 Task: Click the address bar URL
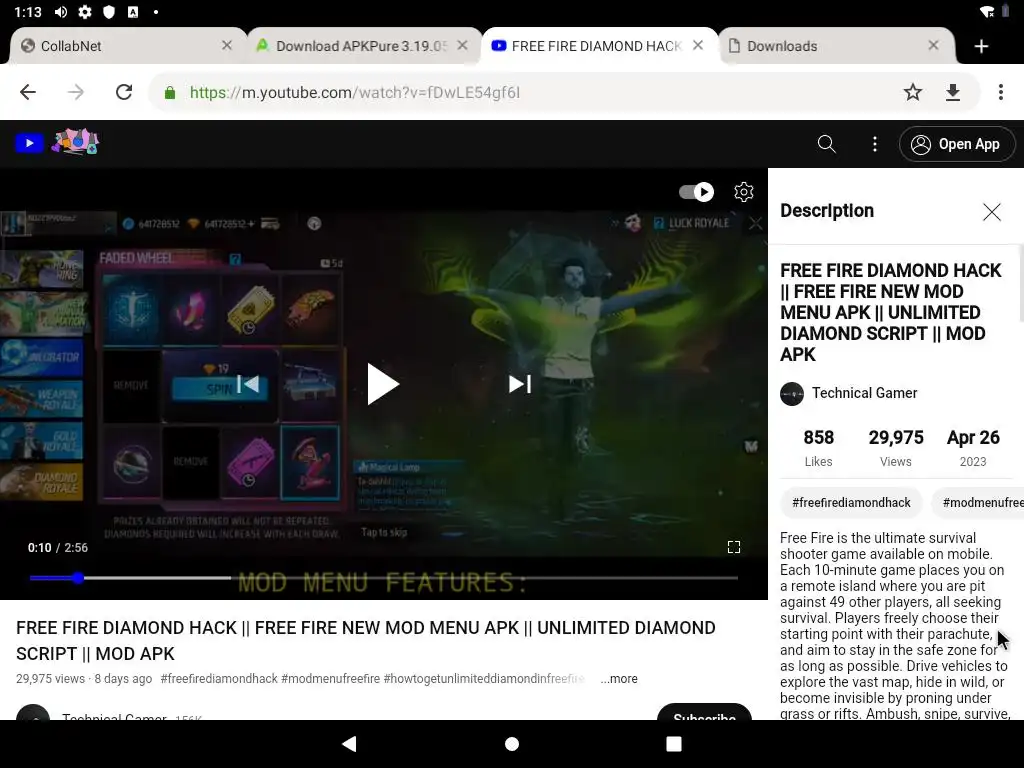[355, 93]
